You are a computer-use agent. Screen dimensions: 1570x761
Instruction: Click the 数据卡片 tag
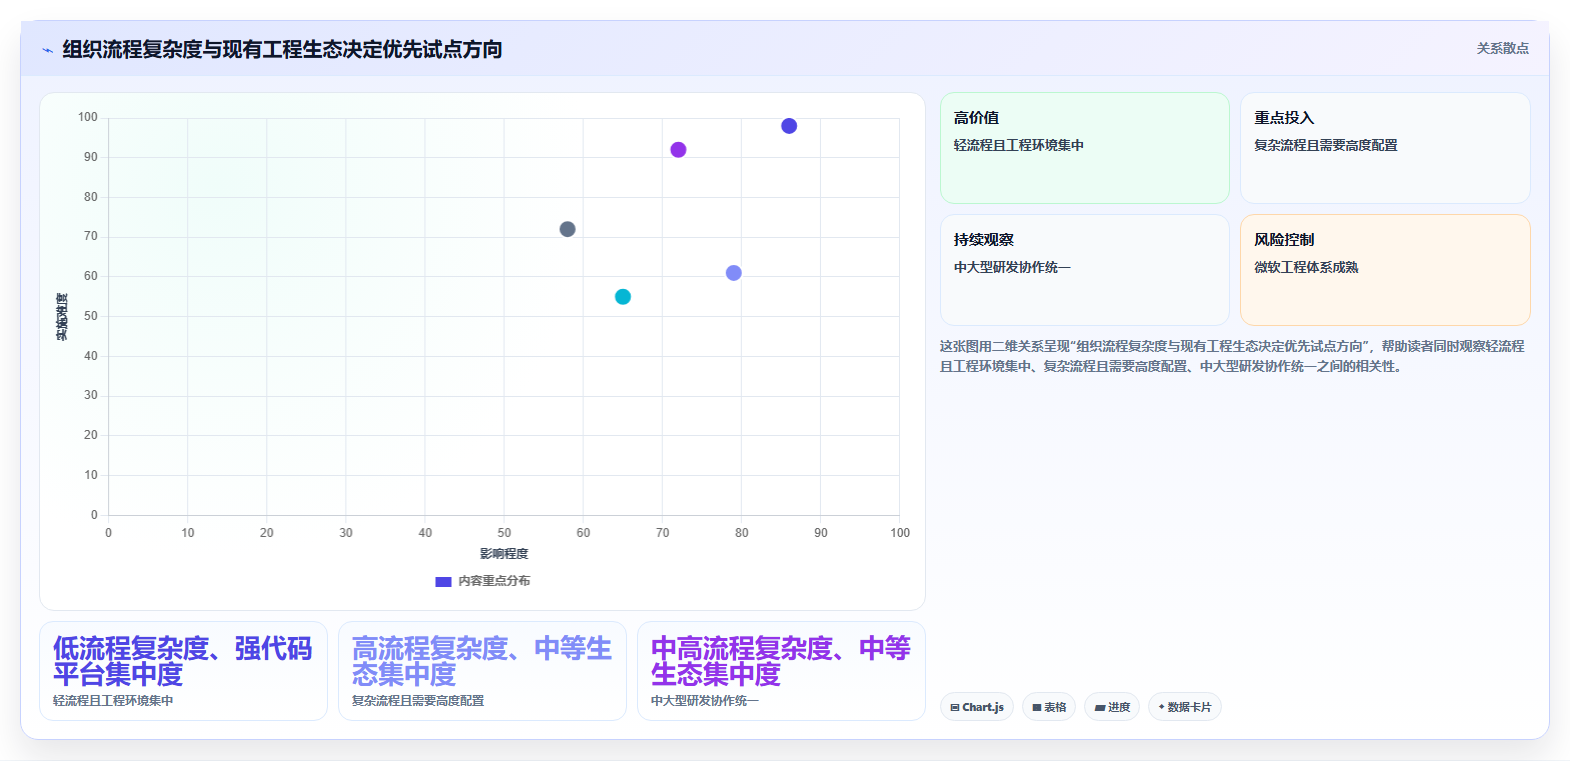click(1185, 707)
